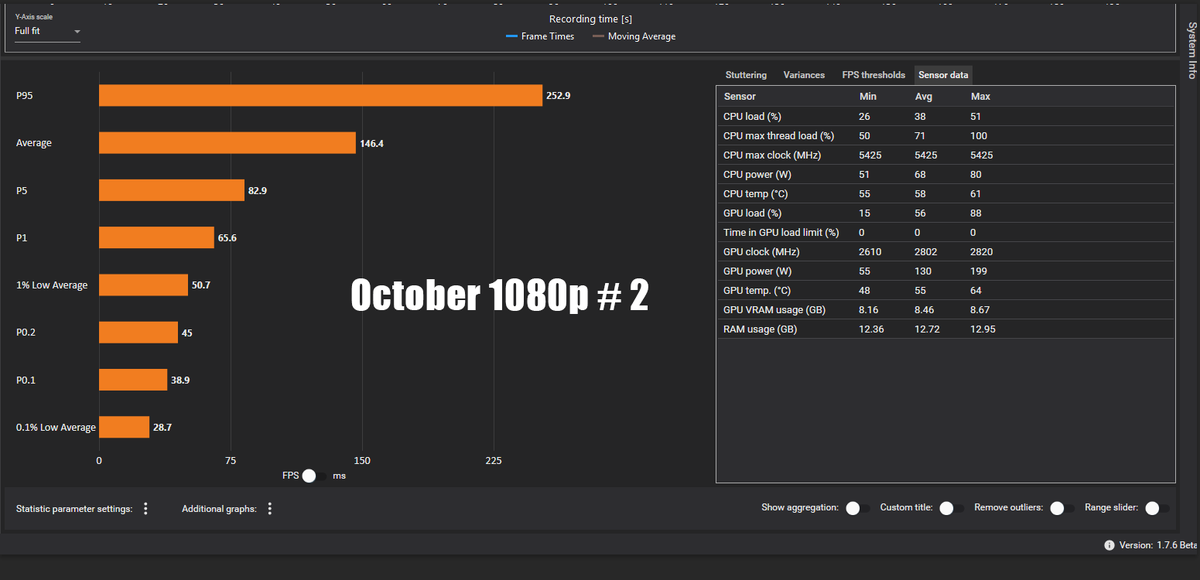
Task: Select the GPU temp. (°C) row
Action: pyautogui.click(x=945, y=289)
